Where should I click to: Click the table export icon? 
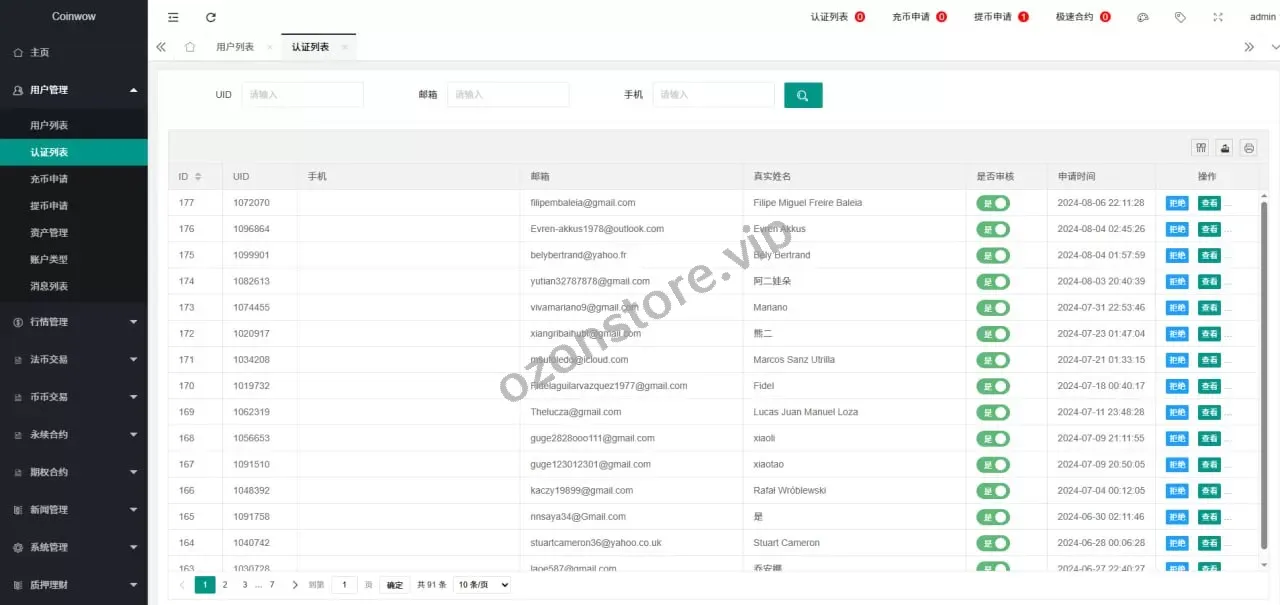pos(1224,148)
